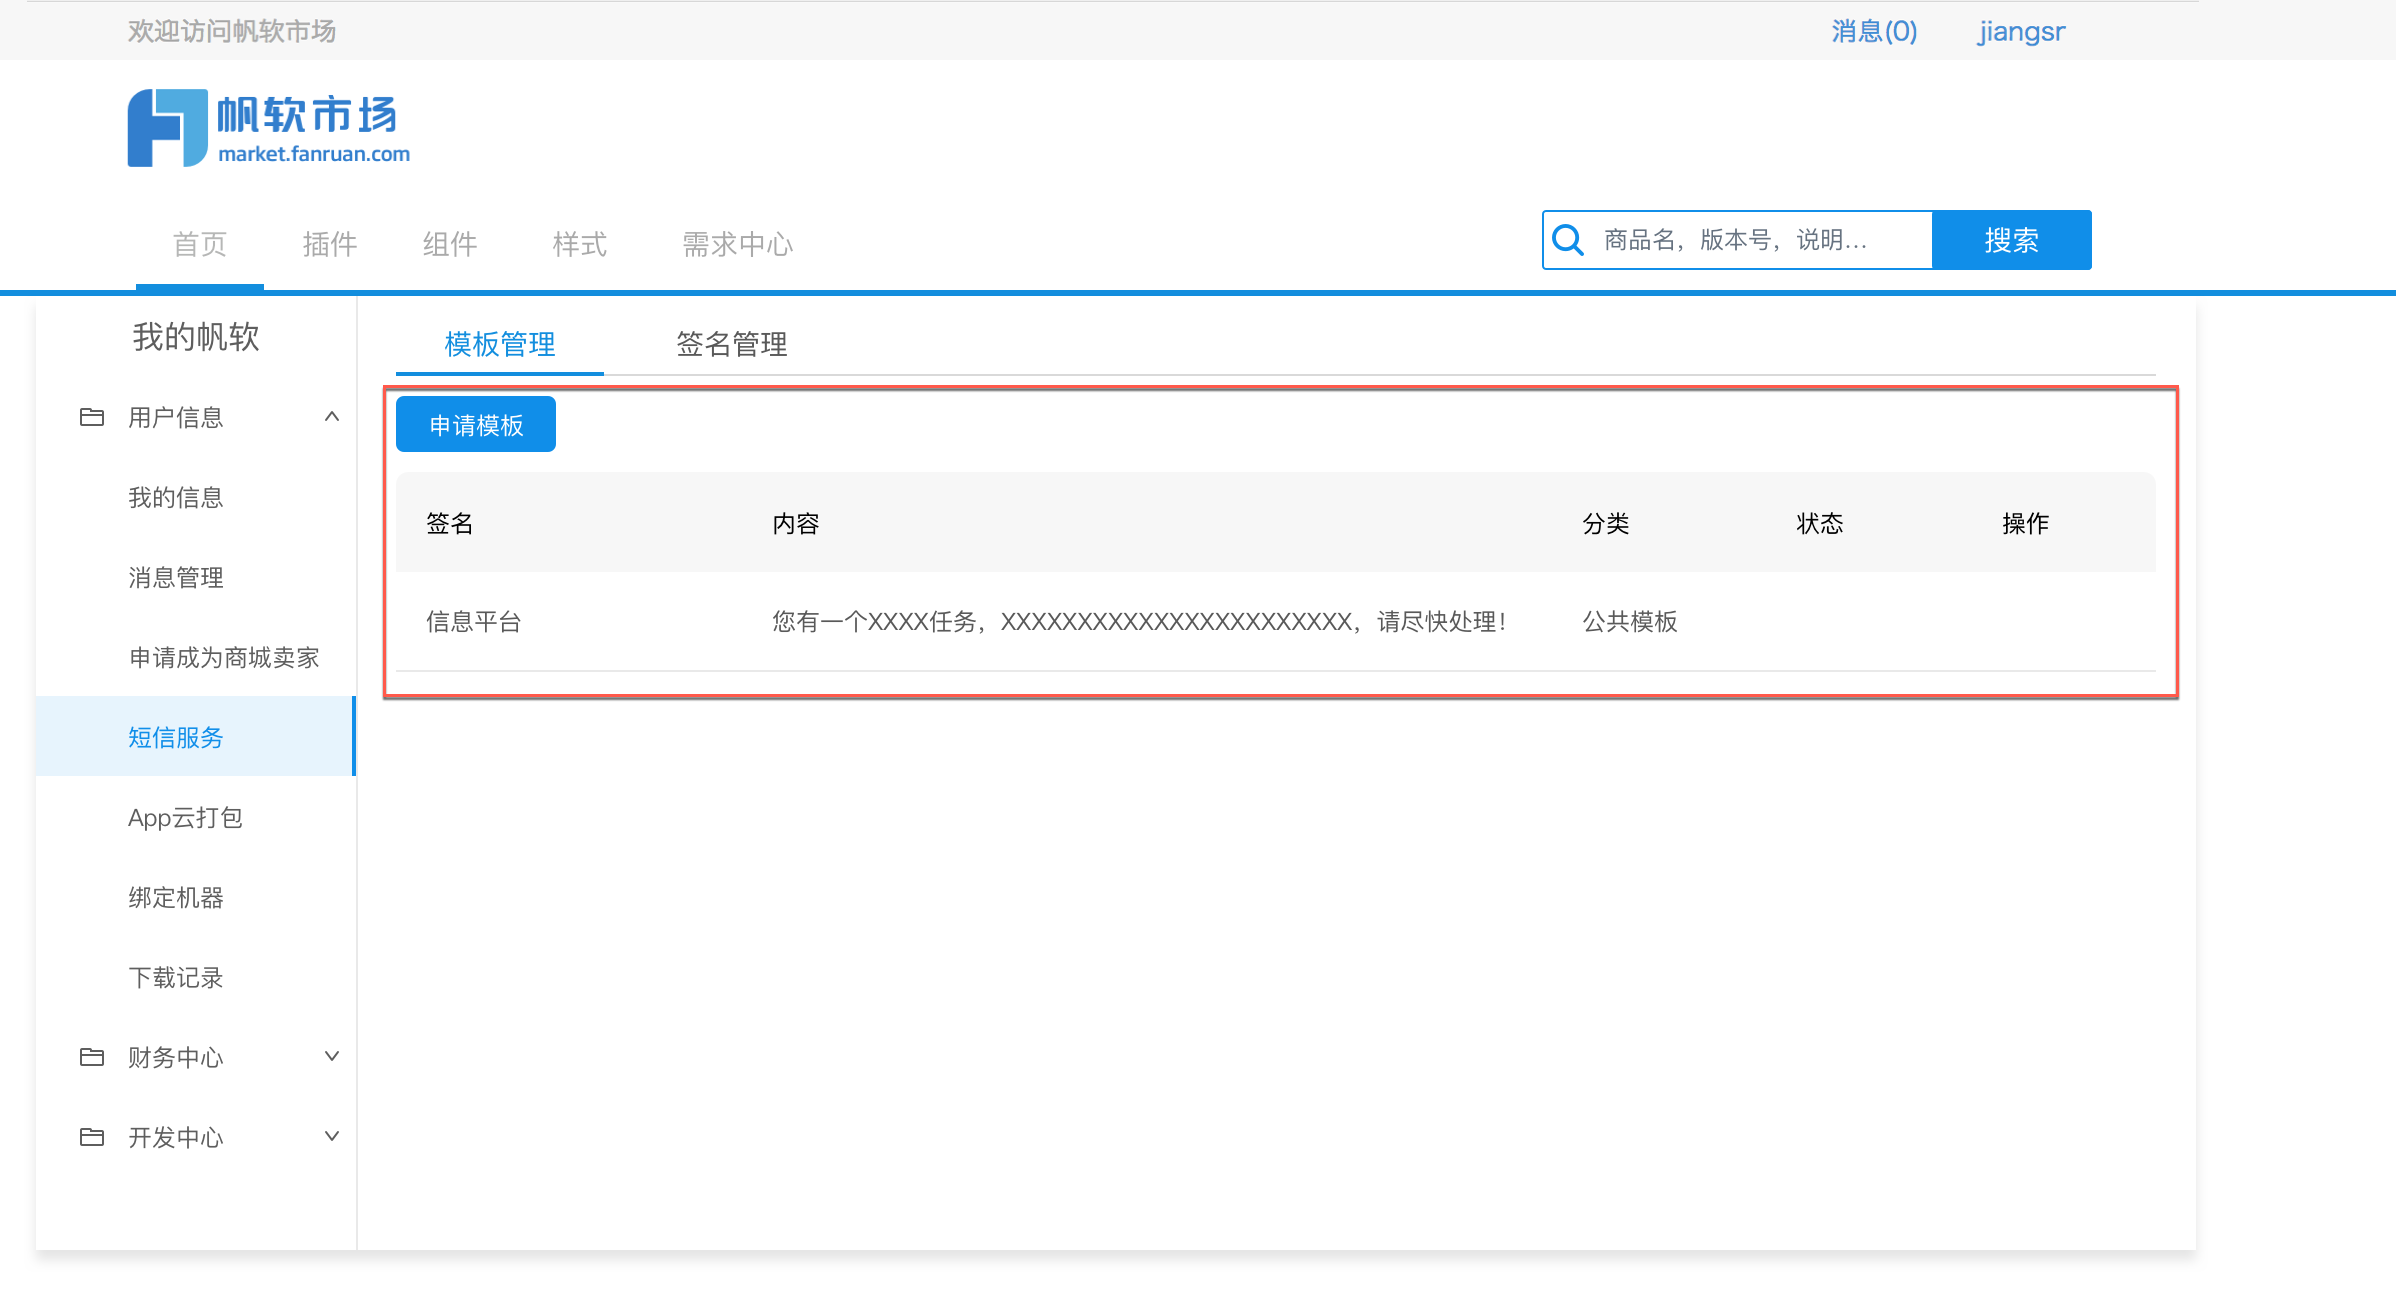Open 下载记录 sidebar entry

tap(176, 977)
